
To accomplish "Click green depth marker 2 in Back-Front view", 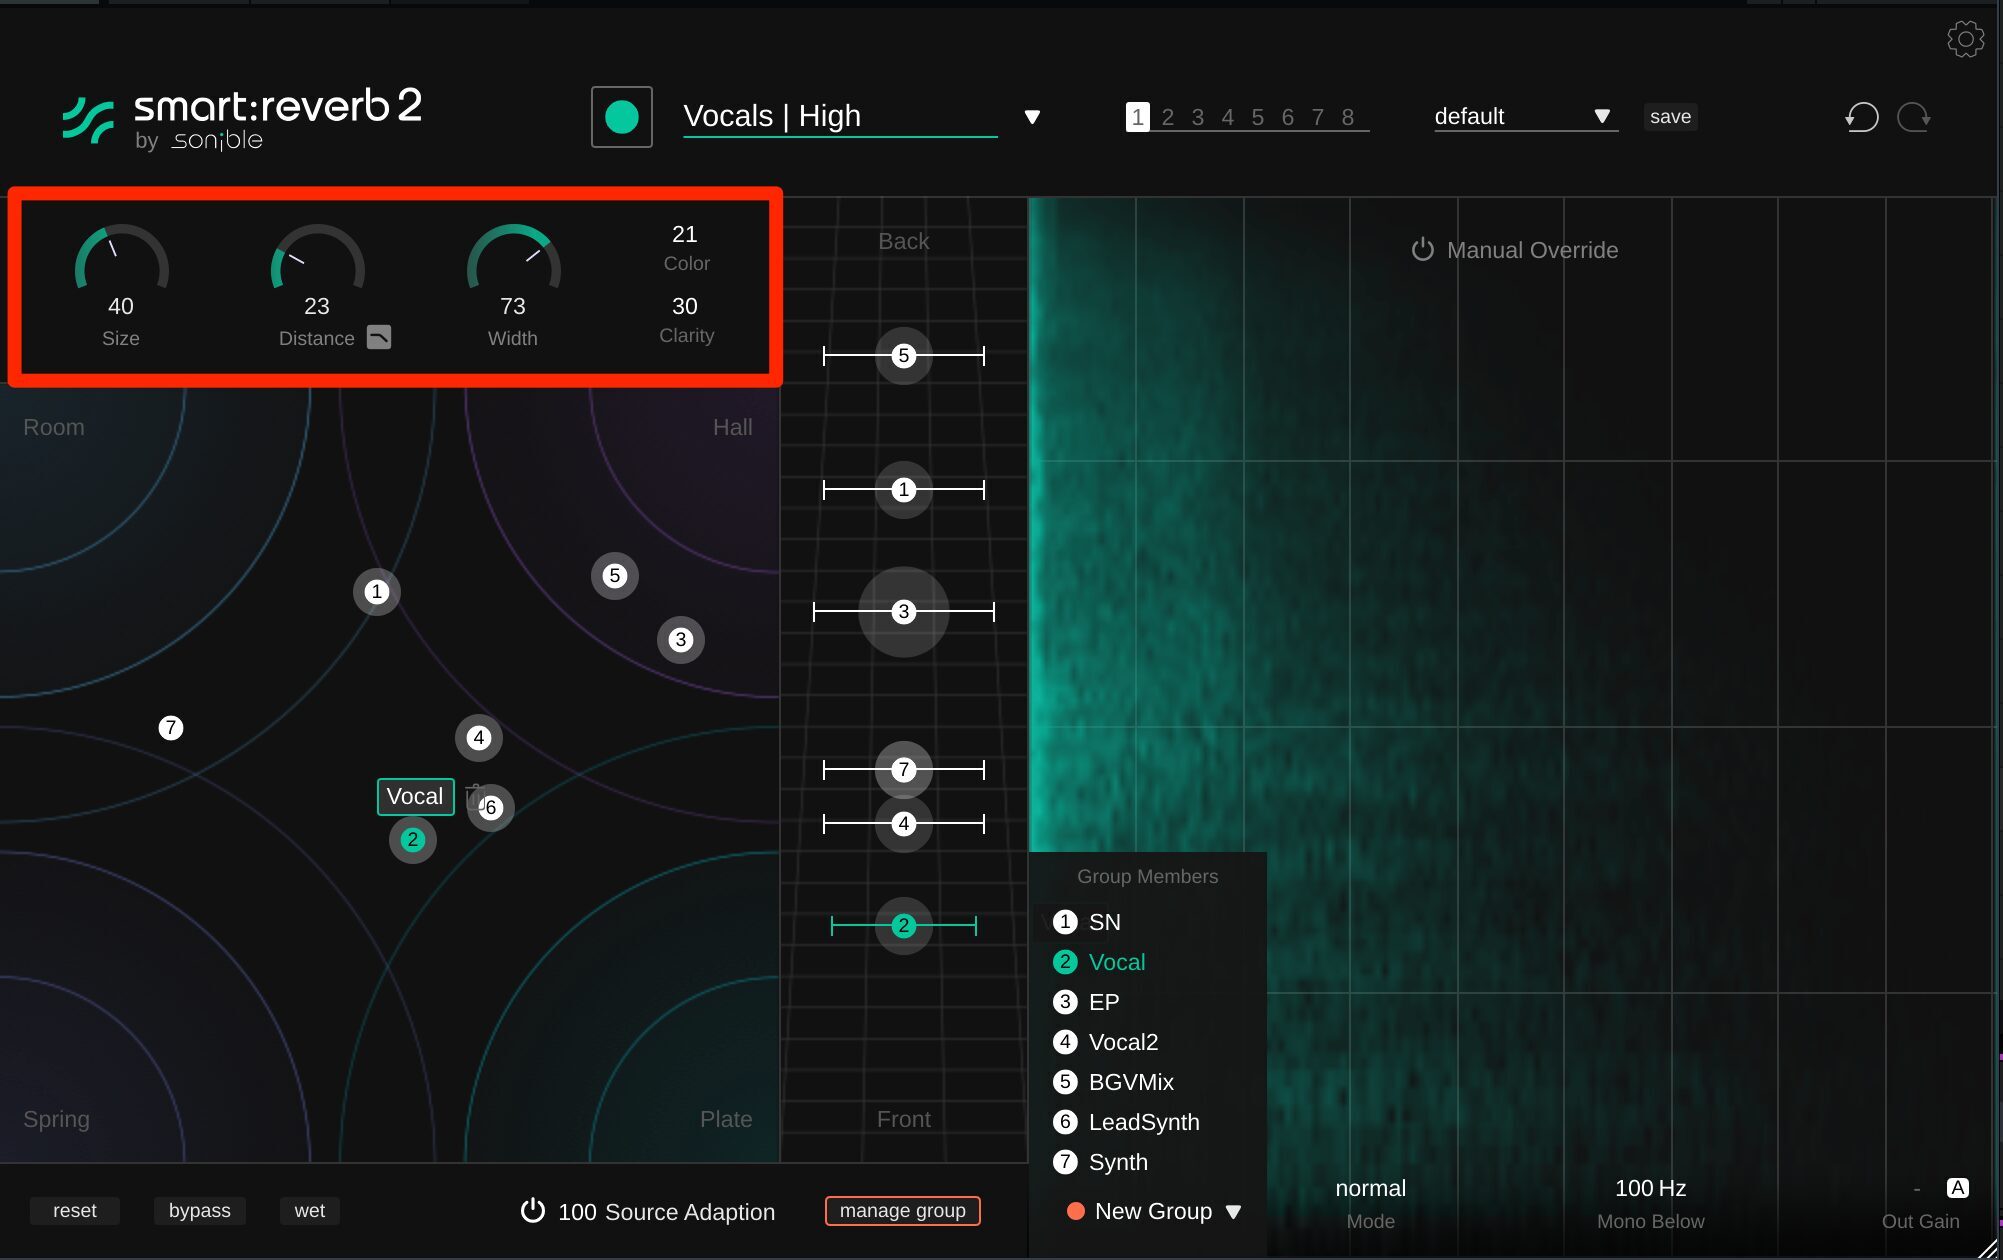I will click(x=904, y=926).
